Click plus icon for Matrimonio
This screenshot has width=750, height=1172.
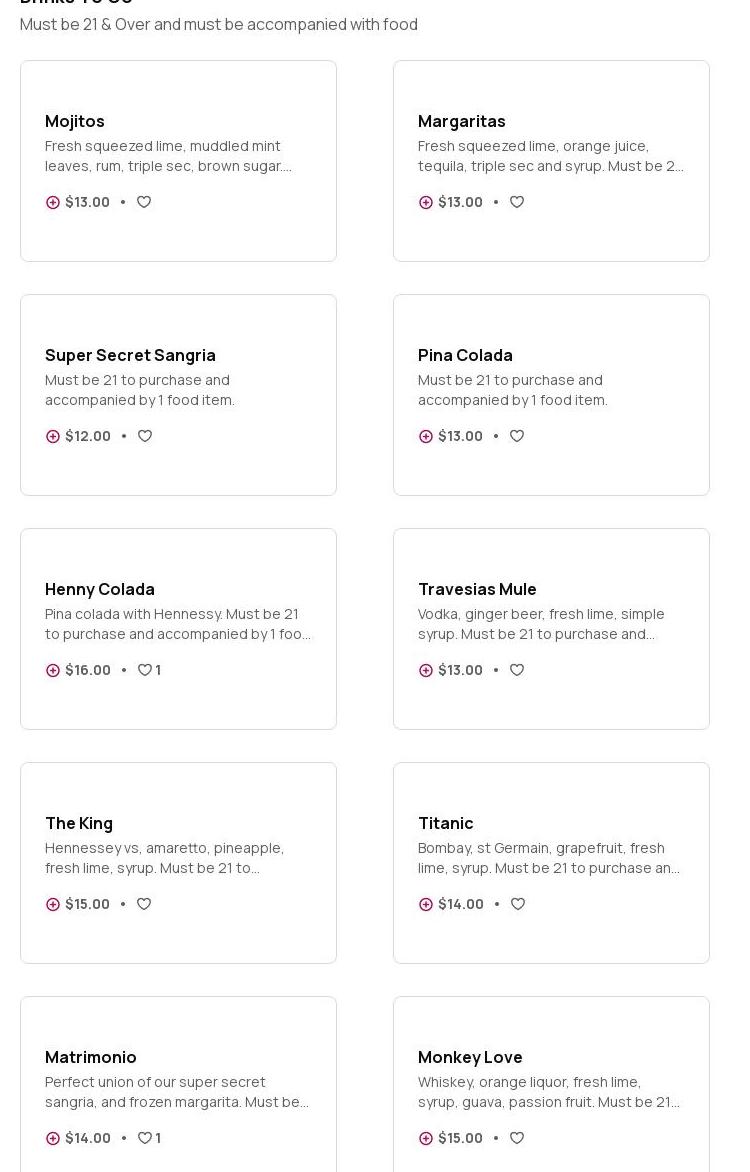[53, 1138]
